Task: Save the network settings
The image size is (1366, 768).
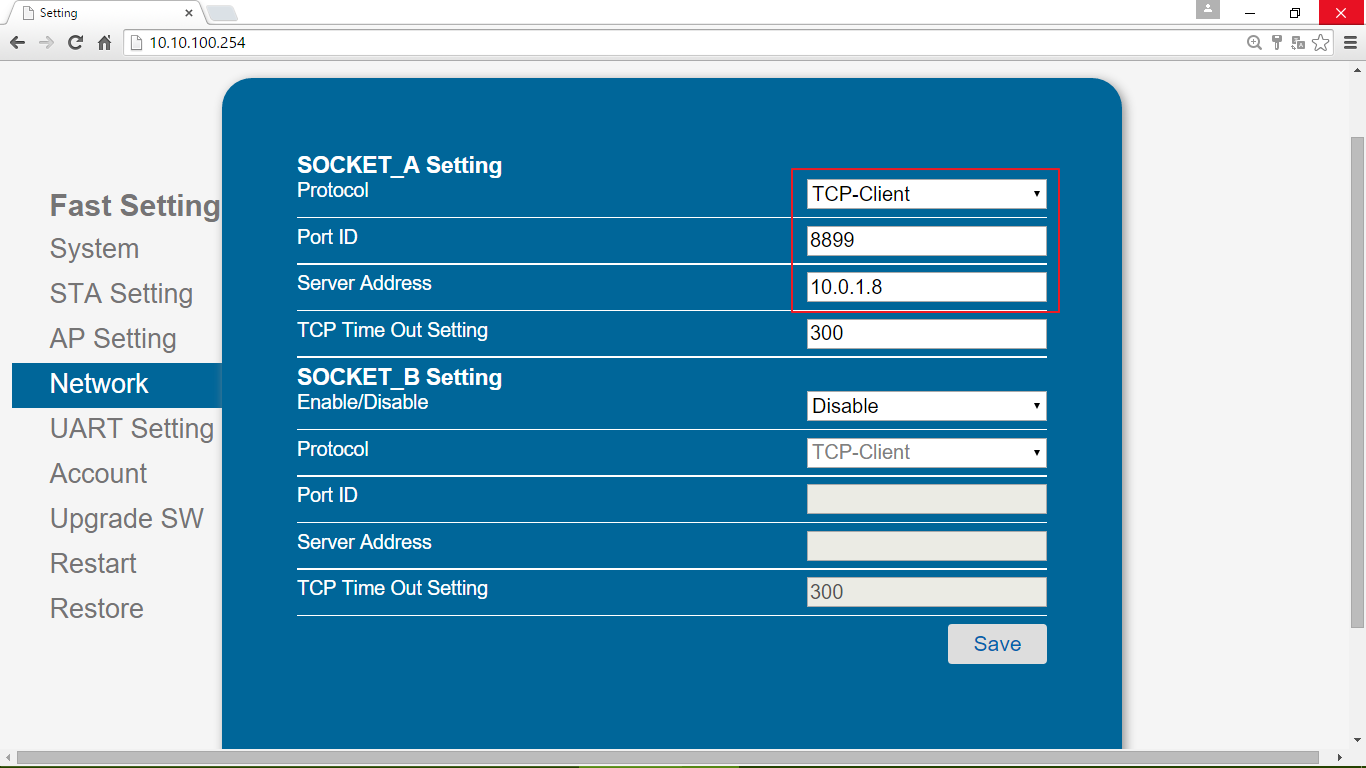Action: [997, 644]
